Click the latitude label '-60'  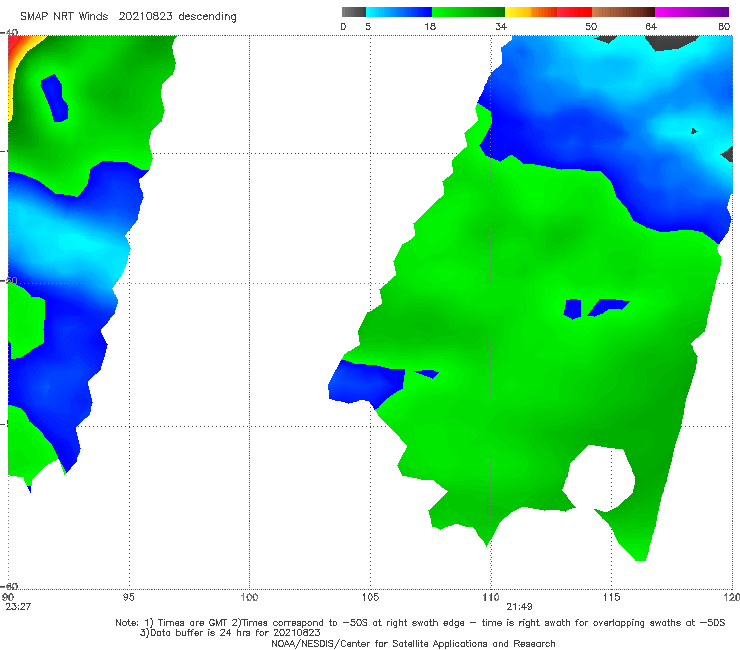[10, 586]
